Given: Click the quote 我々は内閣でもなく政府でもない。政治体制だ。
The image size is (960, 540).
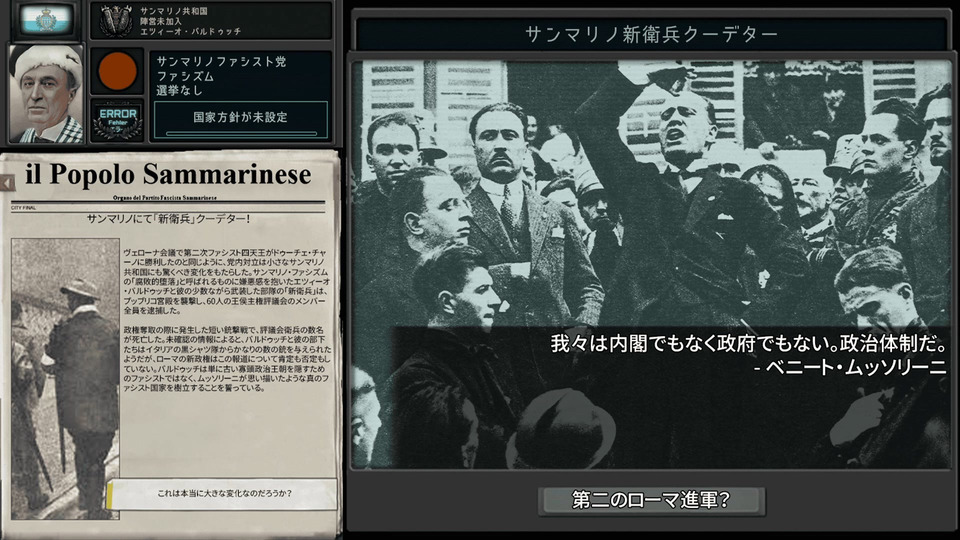Looking at the screenshot, I should pyautogui.click(x=749, y=343).
